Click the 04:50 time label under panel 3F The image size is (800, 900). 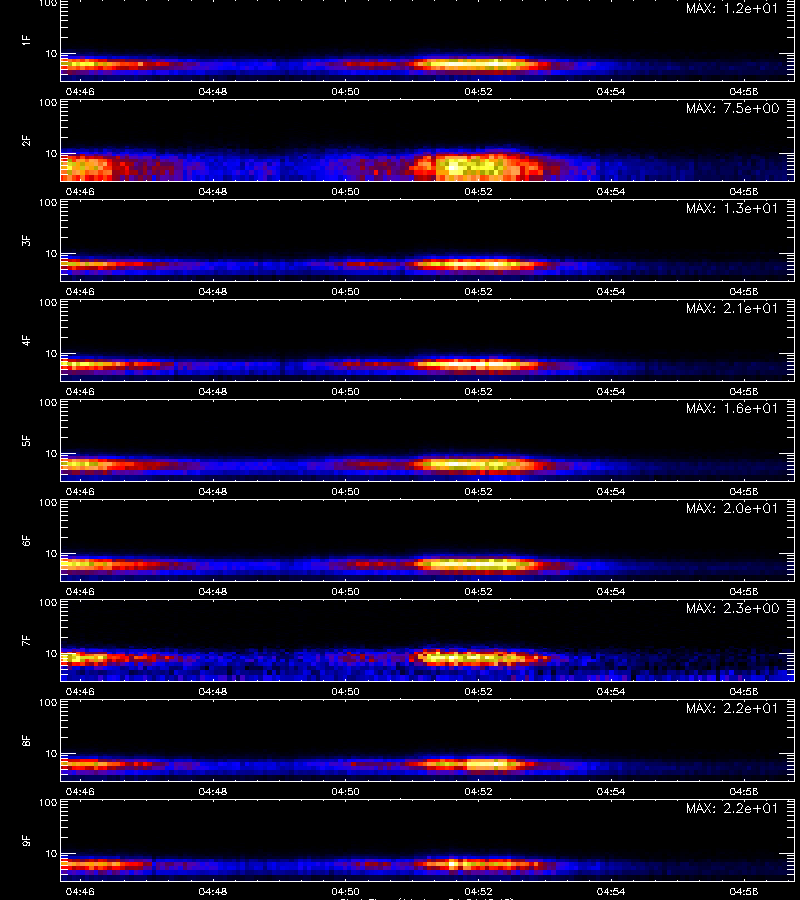click(345, 292)
